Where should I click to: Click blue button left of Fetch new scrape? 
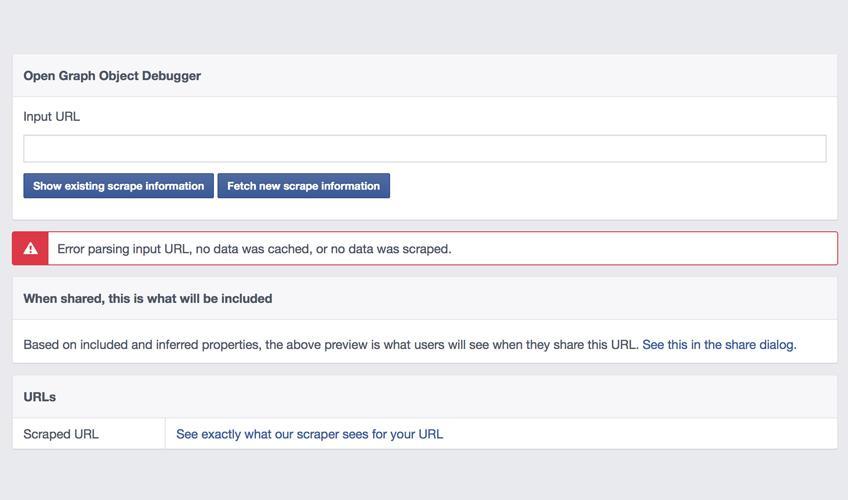pos(118,186)
